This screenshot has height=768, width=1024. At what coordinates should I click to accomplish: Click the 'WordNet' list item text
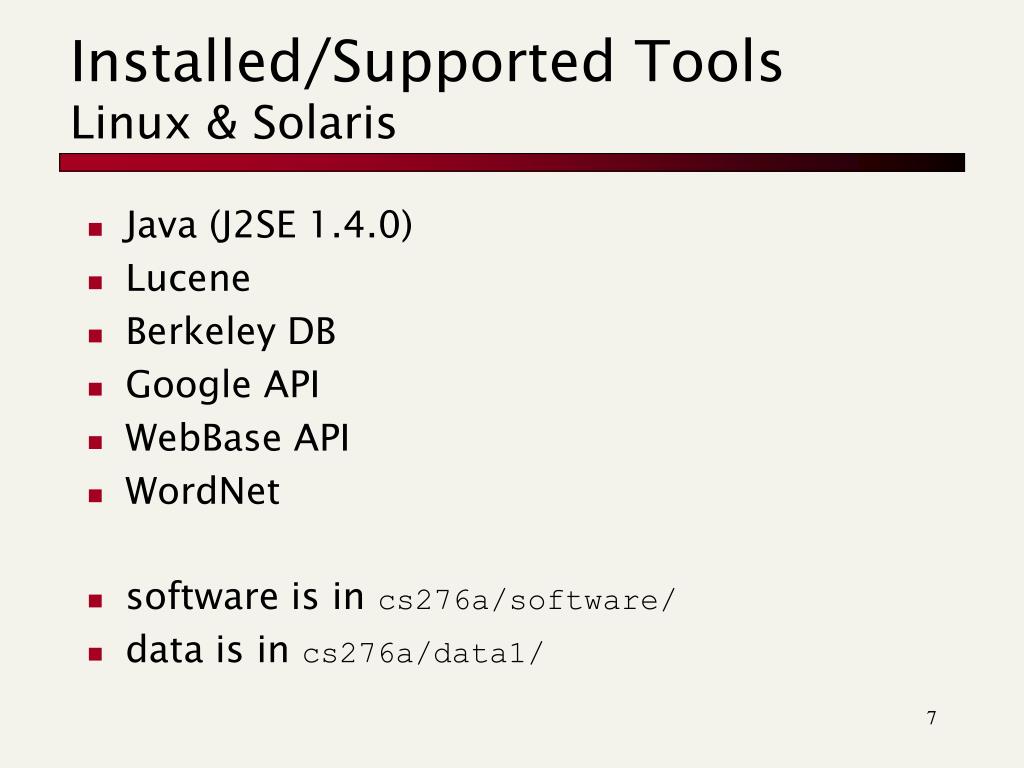pos(202,491)
